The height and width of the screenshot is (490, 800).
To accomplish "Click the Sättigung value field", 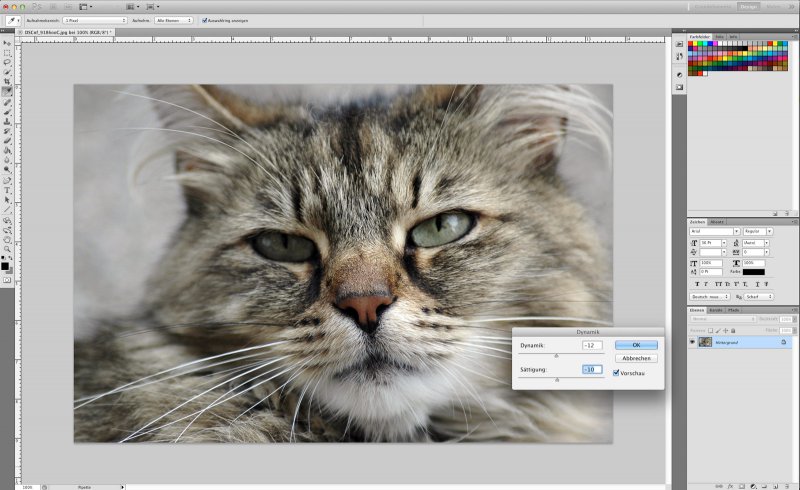I will 592,370.
